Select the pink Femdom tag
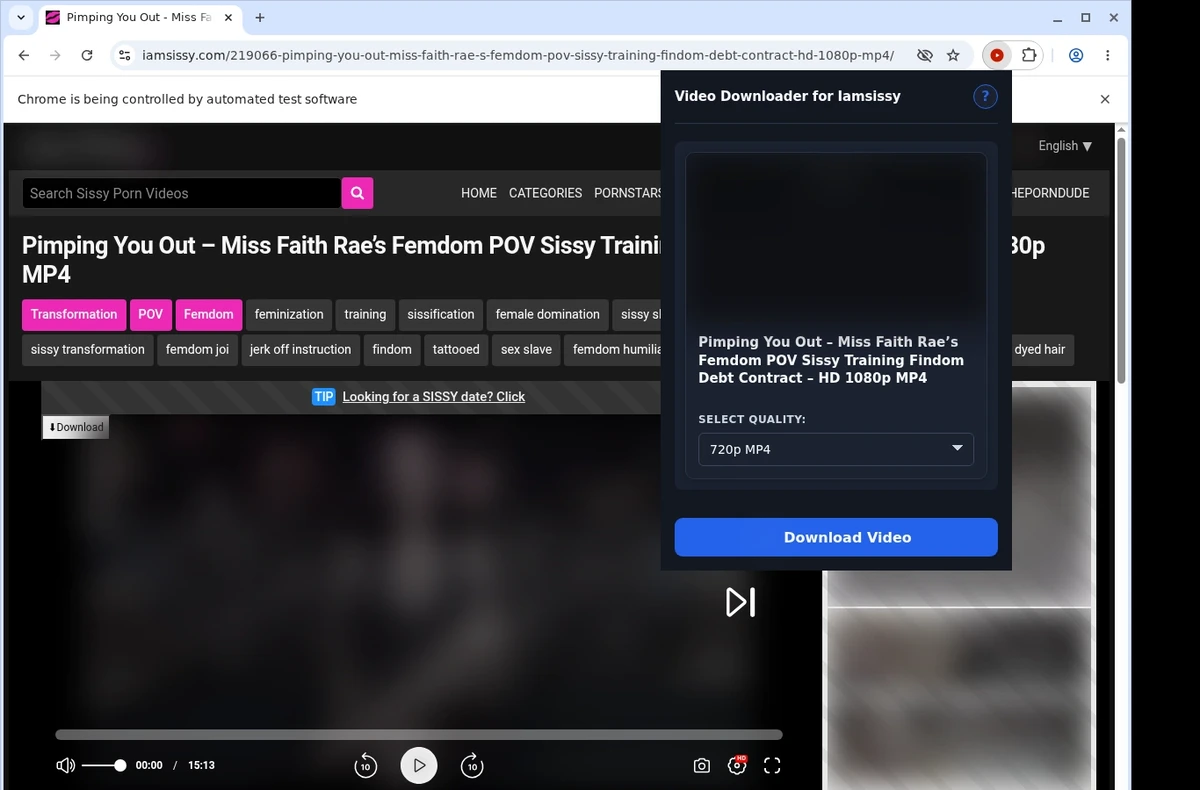Viewport: 1200px width, 790px height. [208, 314]
